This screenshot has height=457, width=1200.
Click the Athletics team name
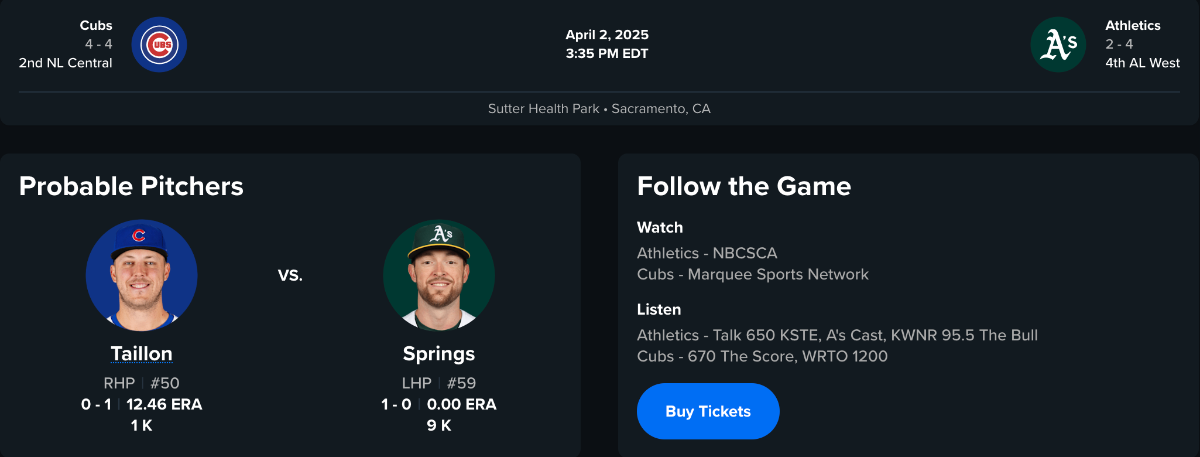(x=1132, y=25)
